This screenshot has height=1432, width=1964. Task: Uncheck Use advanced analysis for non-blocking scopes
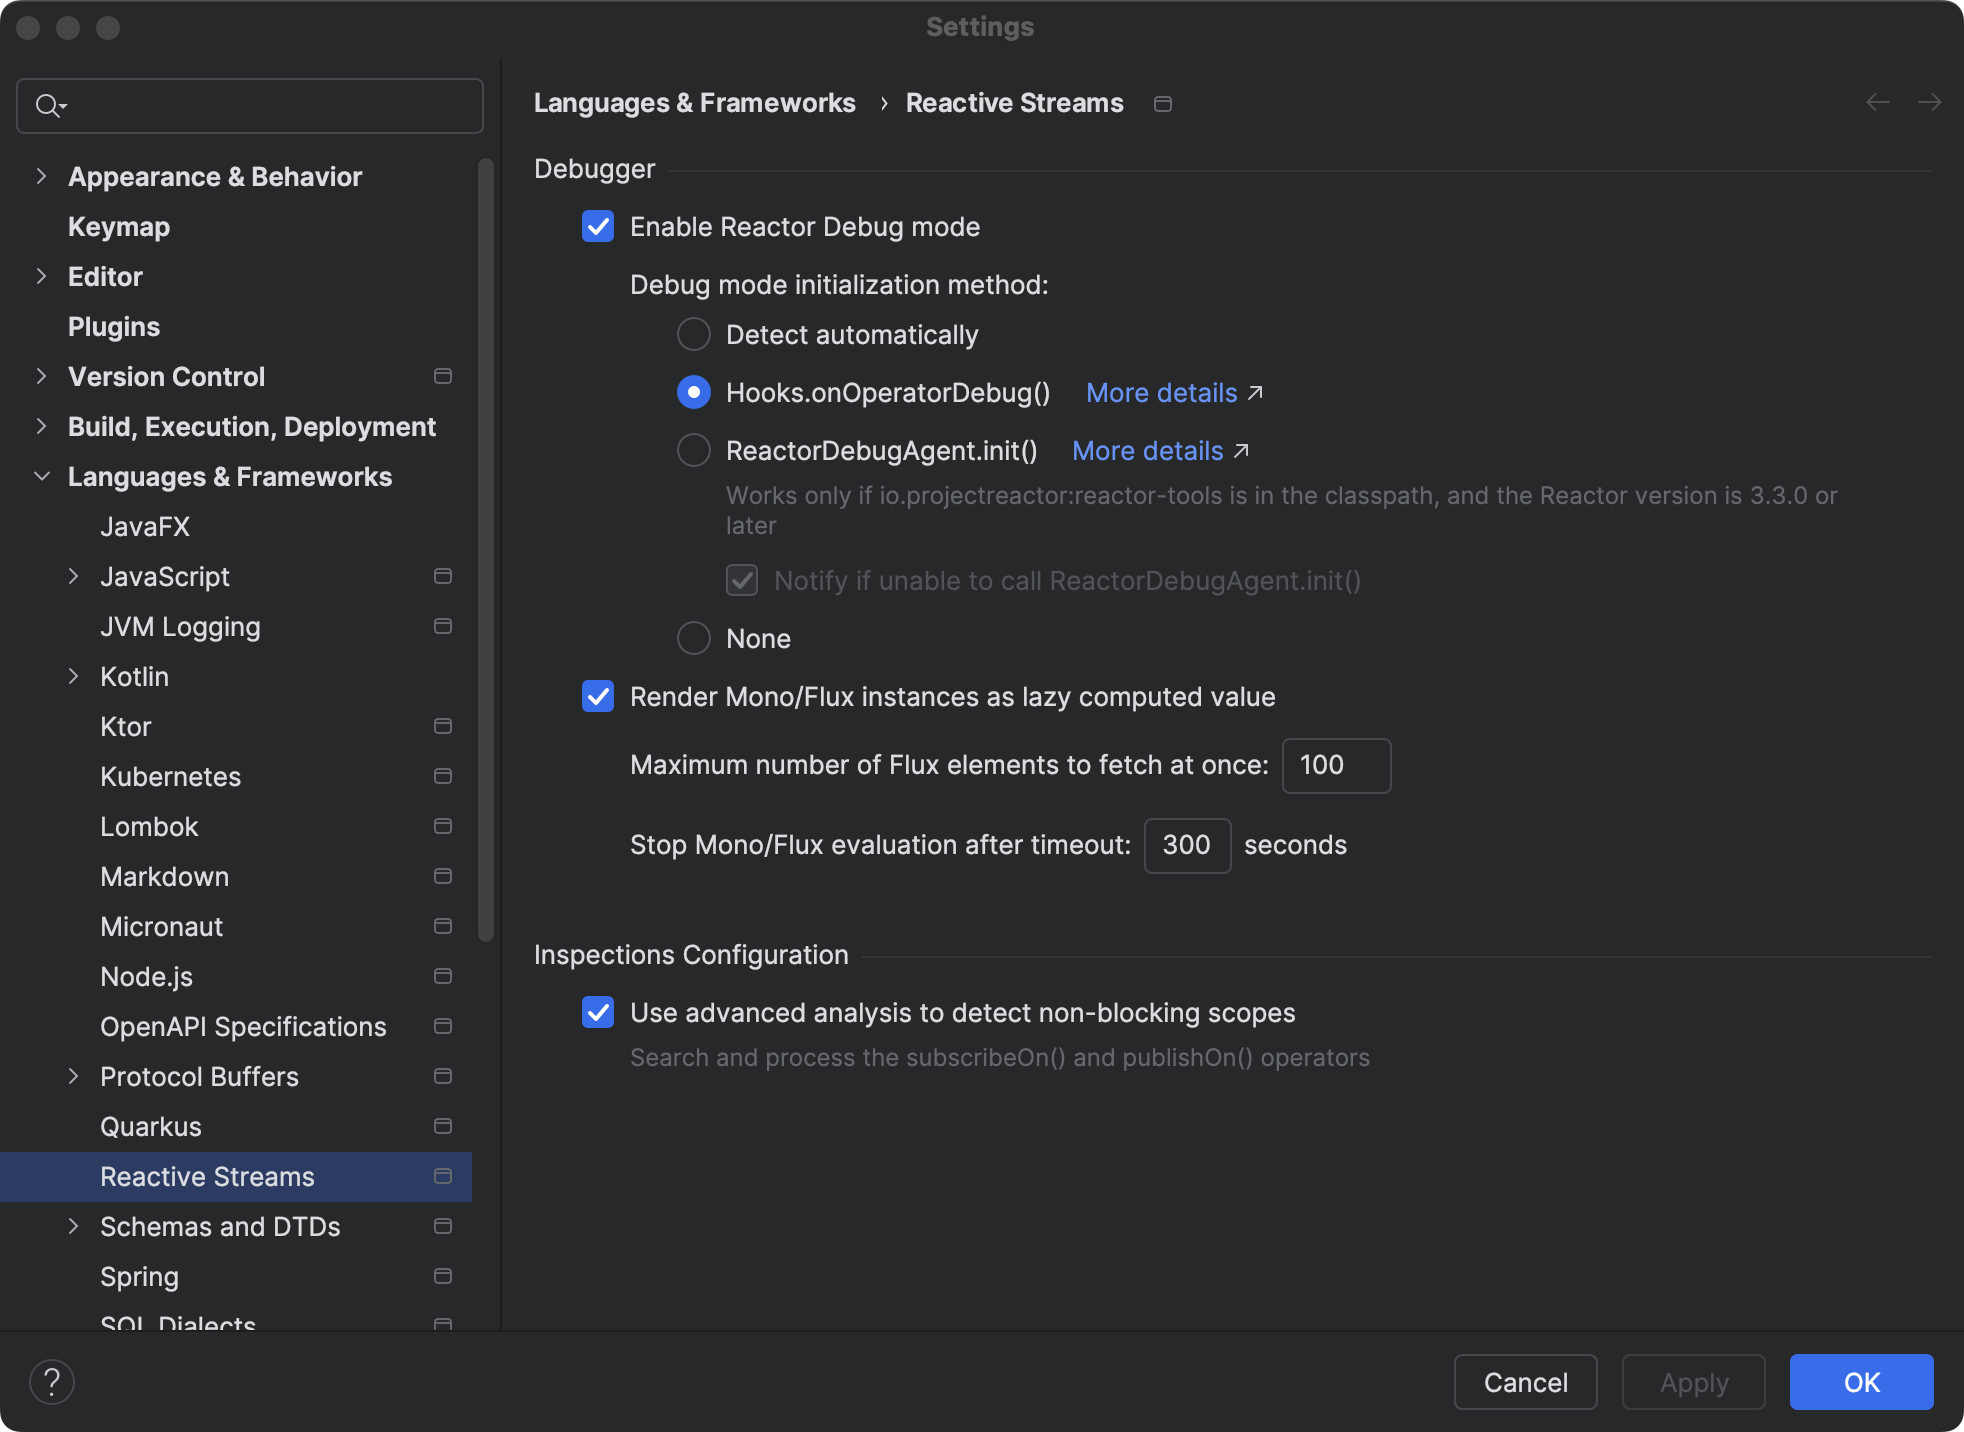pyautogui.click(x=598, y=1013)
